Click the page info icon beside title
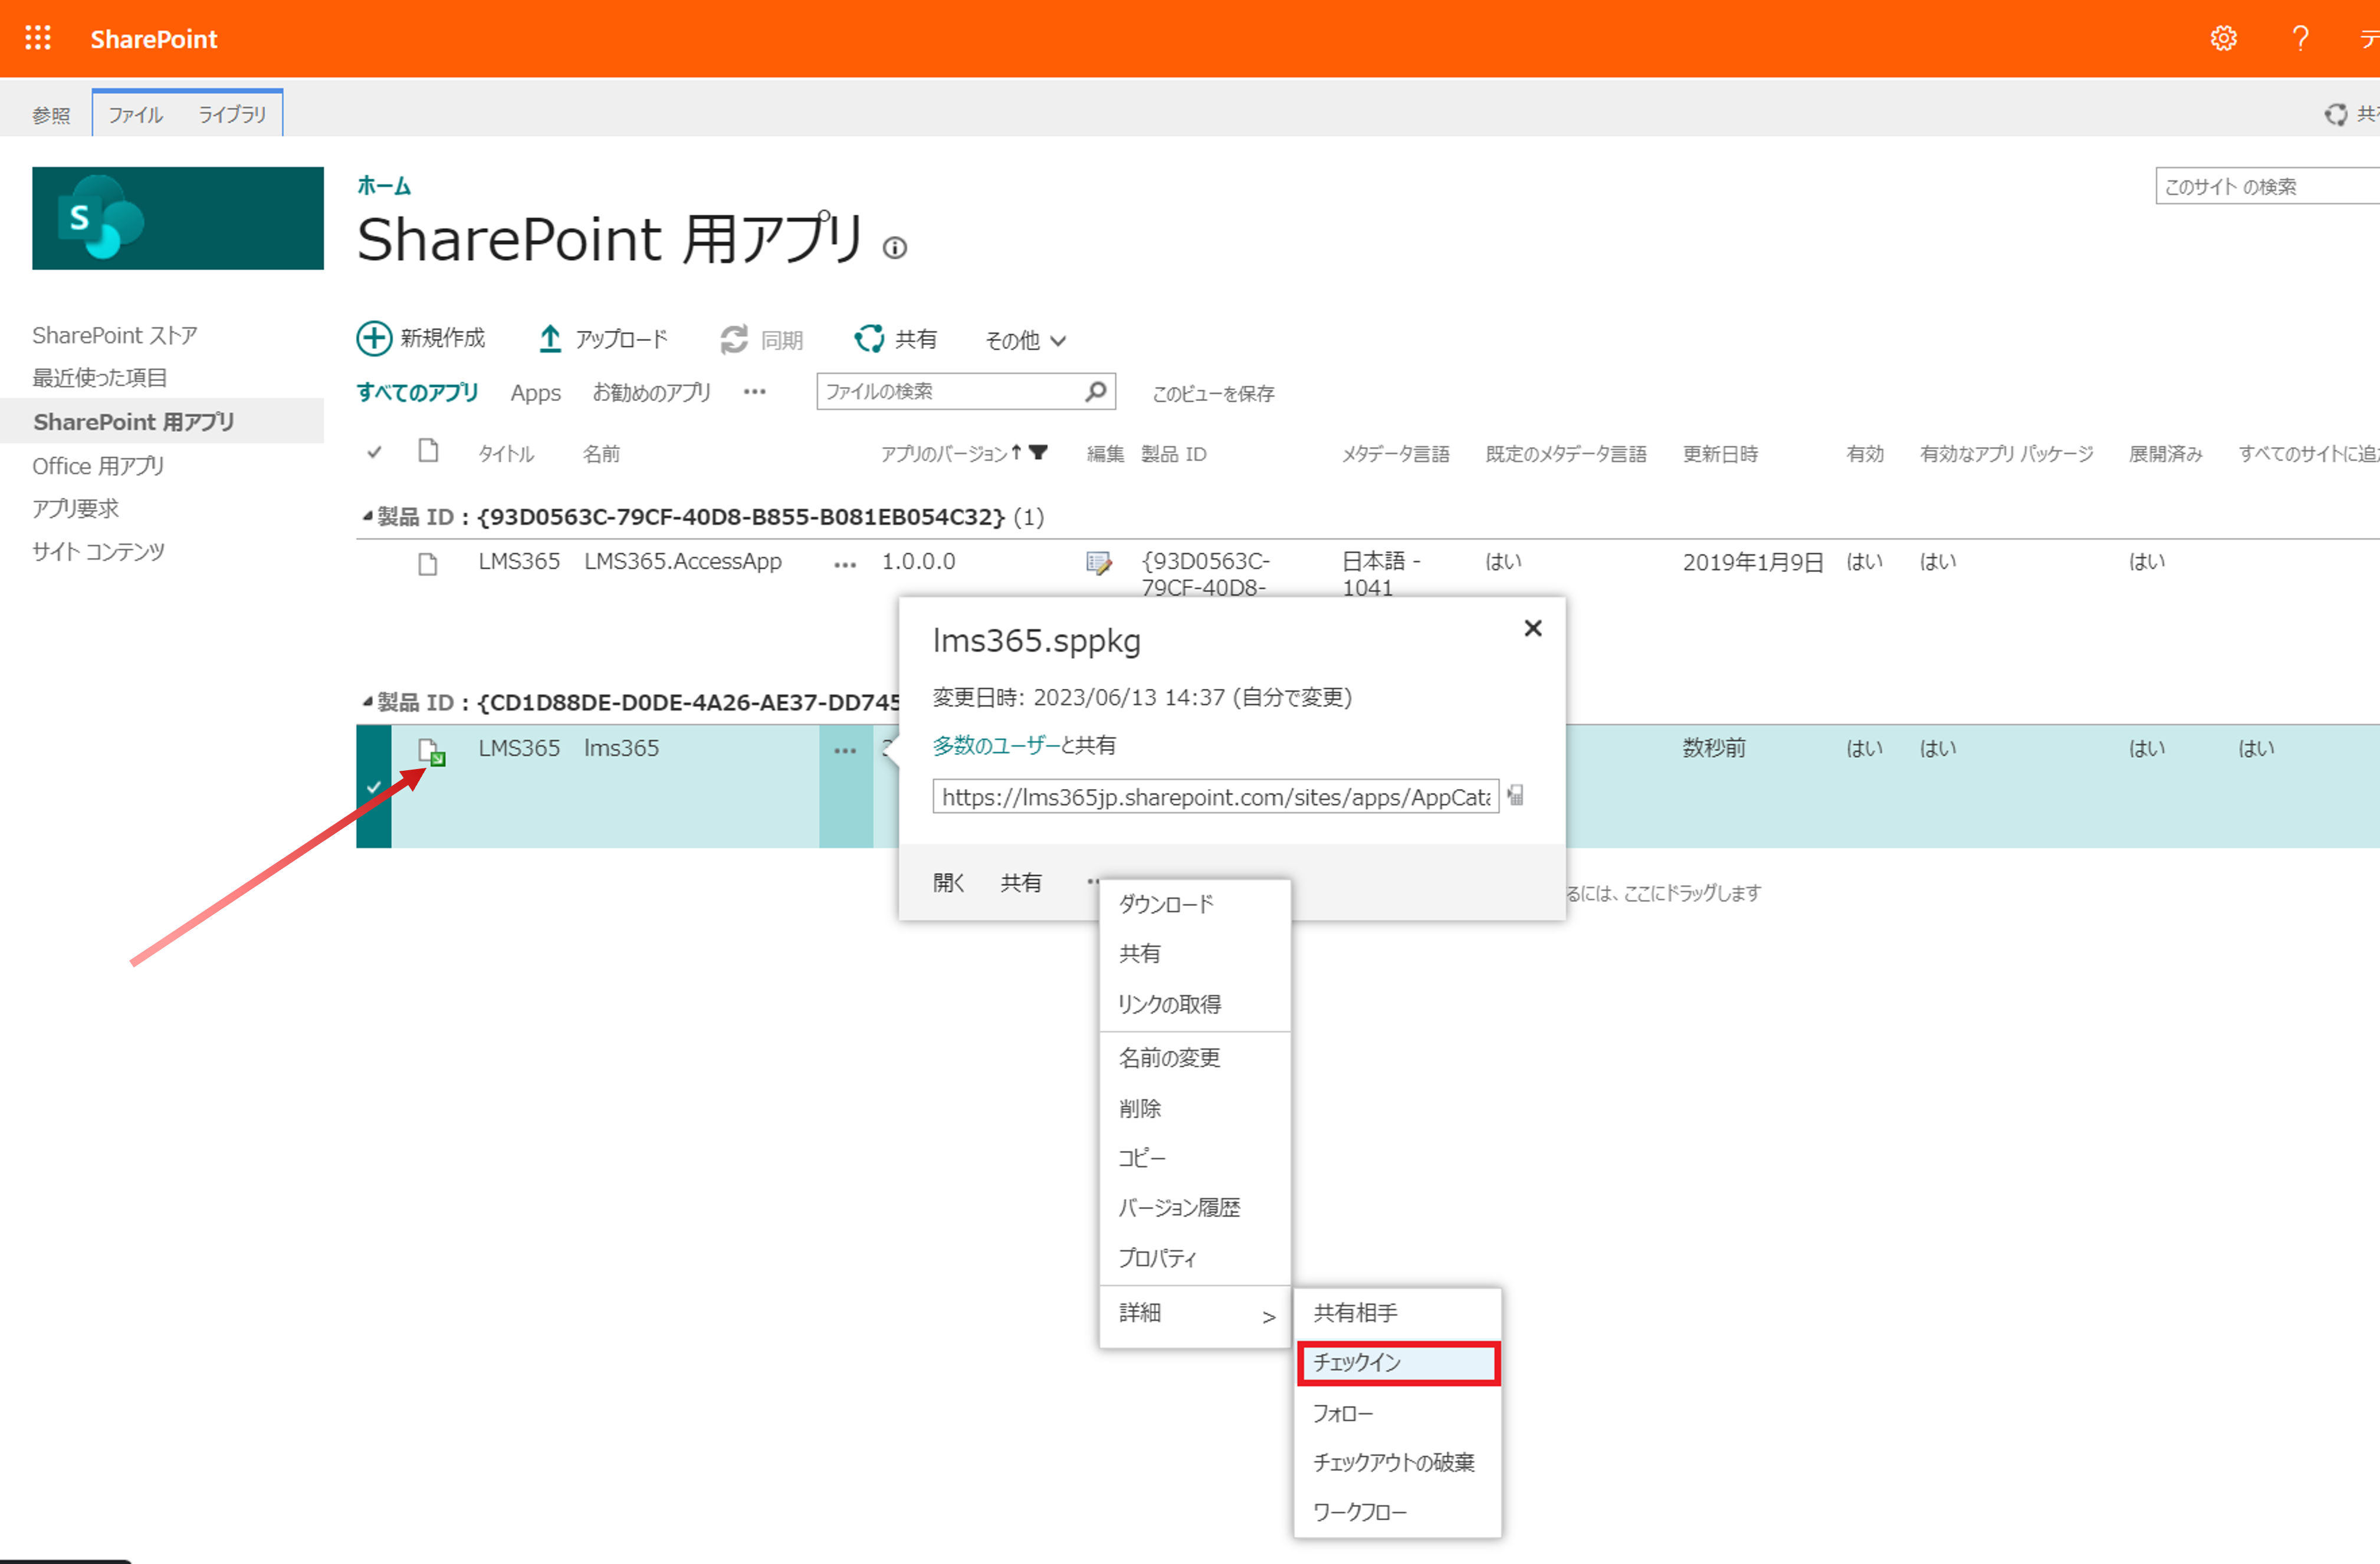The image size is (2380, 1564). pos(895,247)
